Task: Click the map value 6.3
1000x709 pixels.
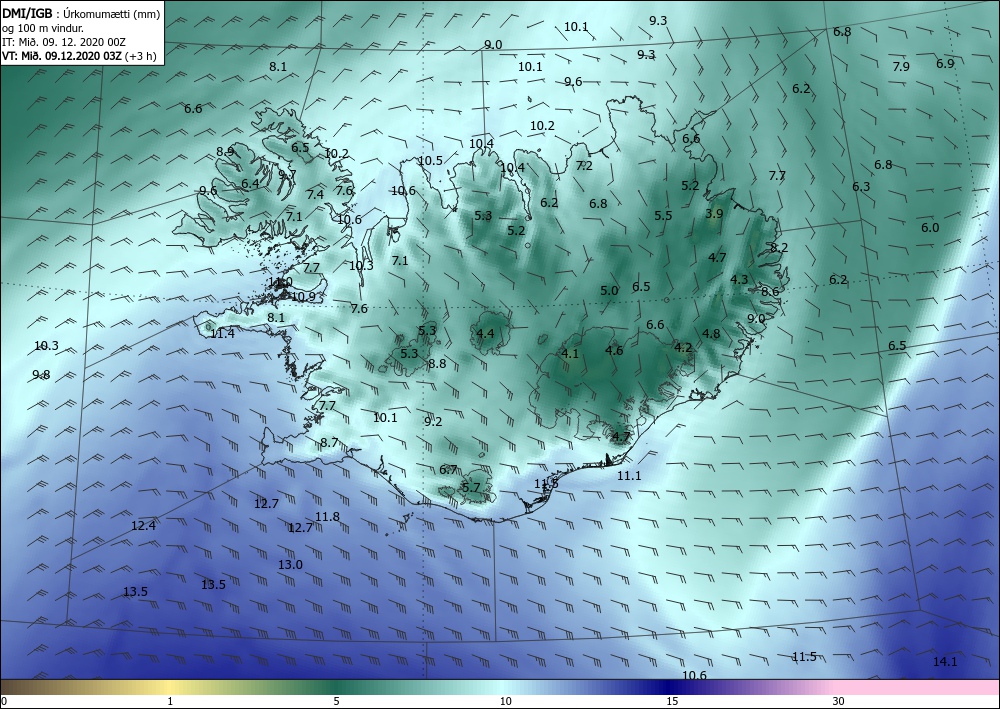Action: (x=861, y=187)
